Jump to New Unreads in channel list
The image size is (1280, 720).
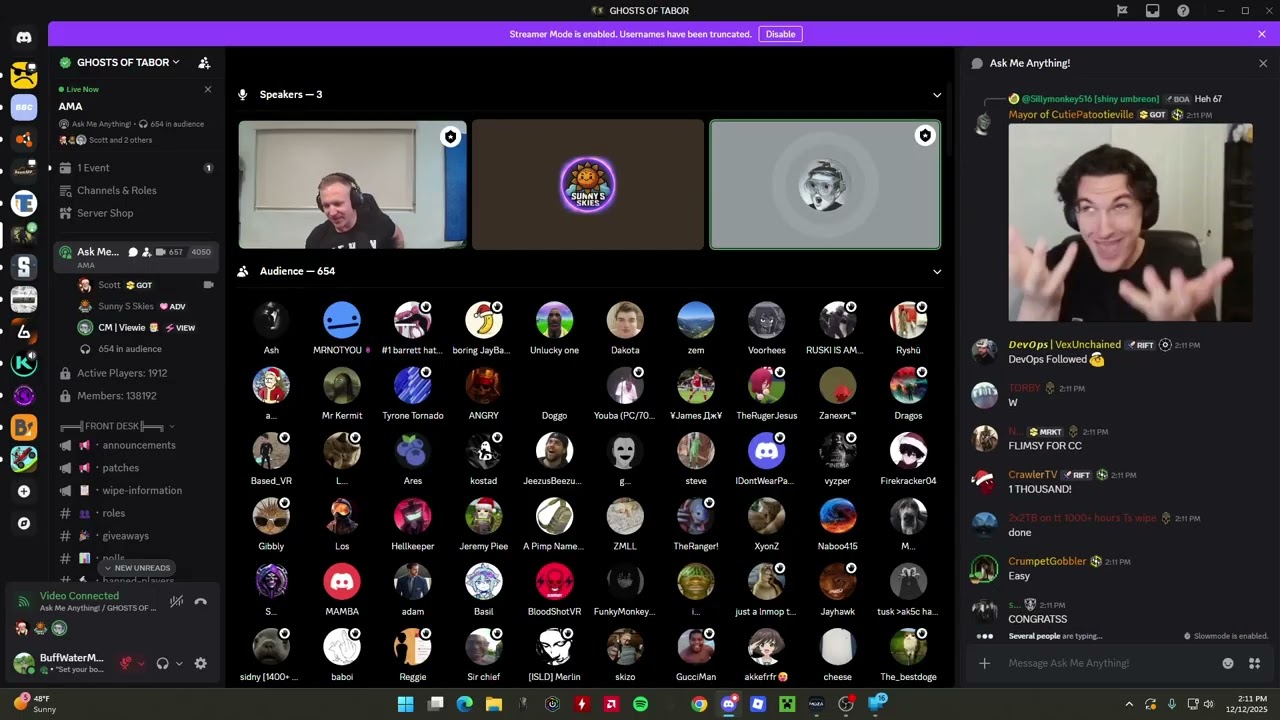point(137,568)
